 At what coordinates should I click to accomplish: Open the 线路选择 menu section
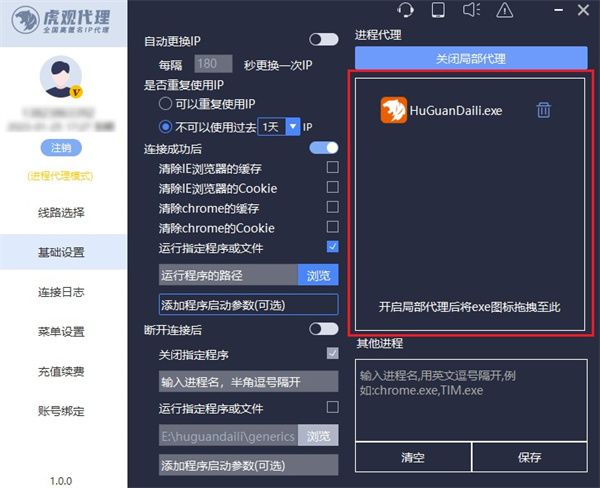point(62,213)
